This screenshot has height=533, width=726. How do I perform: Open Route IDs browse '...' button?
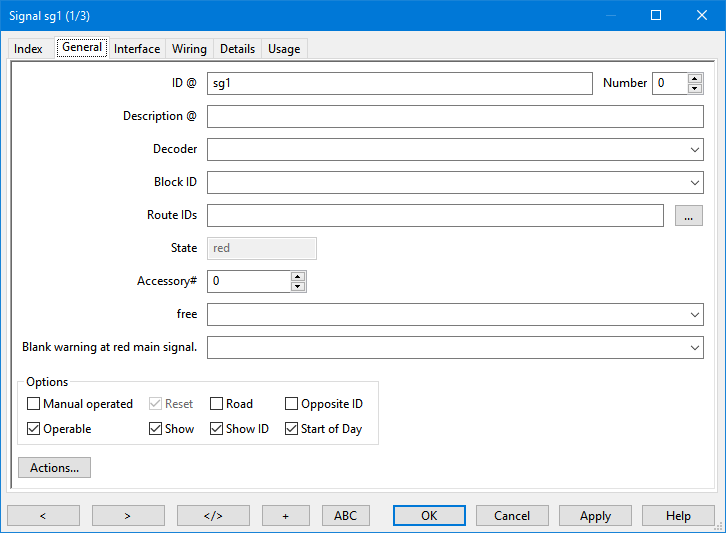[689, 215]
